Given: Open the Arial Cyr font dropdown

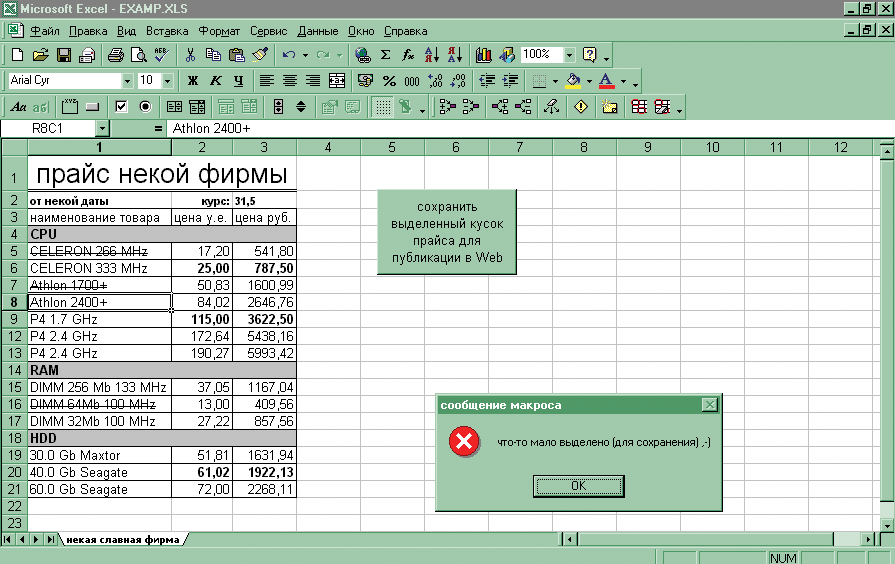Looking at the screenshot, I should pos(127,81).
